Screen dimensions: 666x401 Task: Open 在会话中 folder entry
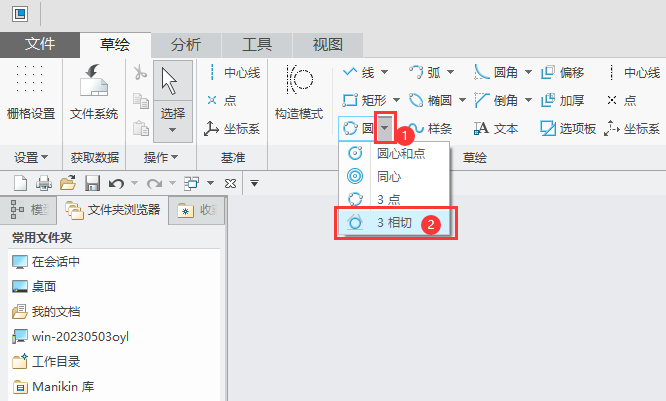(x=46, y=262)
